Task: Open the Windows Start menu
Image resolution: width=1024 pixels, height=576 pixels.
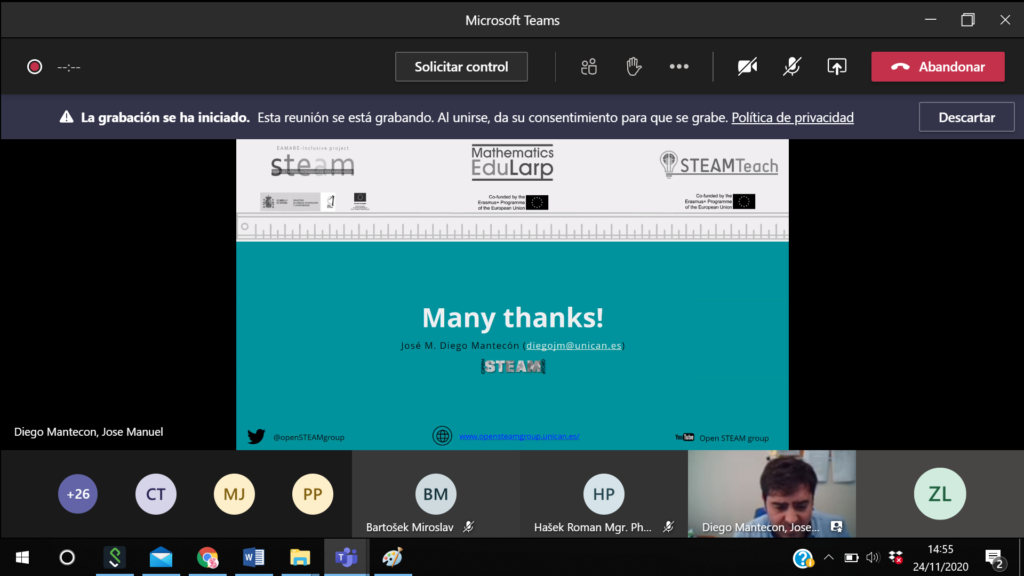Action: (x=22, y=558)
